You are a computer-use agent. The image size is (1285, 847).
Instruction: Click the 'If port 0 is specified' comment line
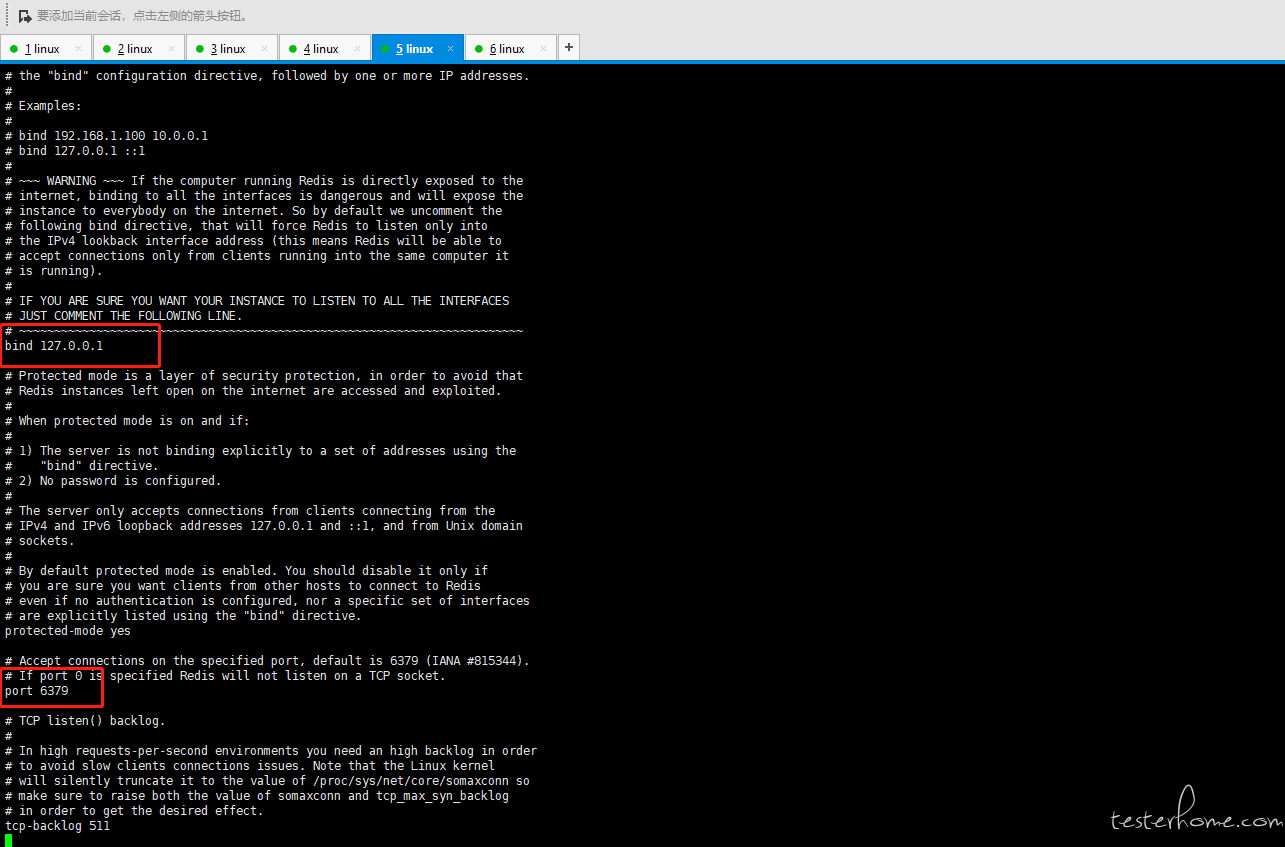point(225,676)
